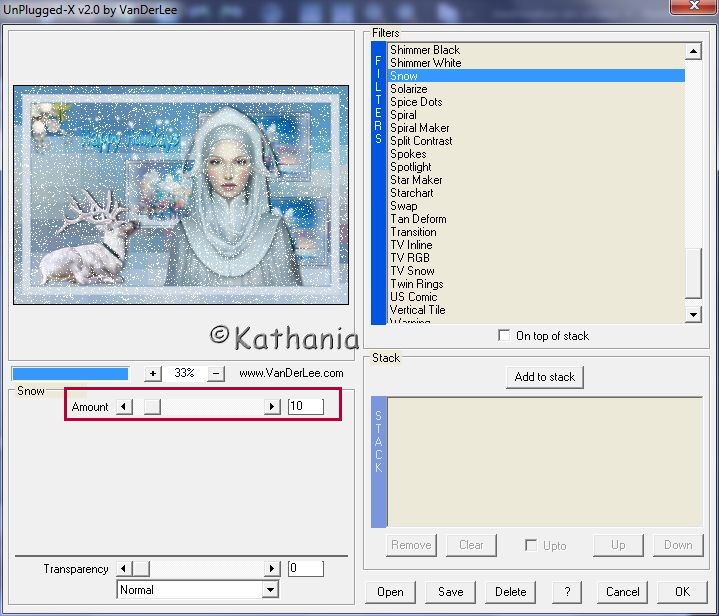
Task: Enable On top of stack checkbox
Action: (x=504, y=335)
